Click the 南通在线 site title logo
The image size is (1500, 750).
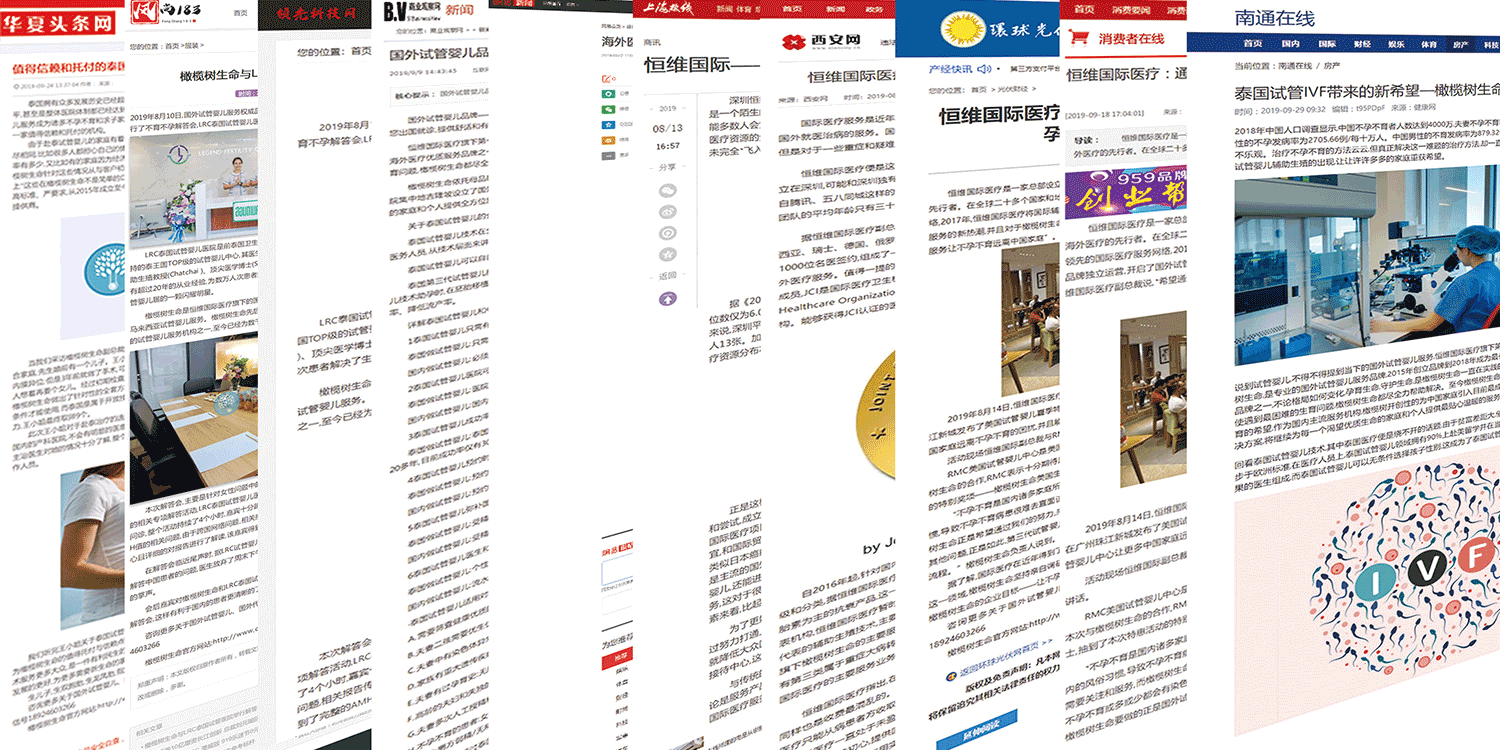1275,17
